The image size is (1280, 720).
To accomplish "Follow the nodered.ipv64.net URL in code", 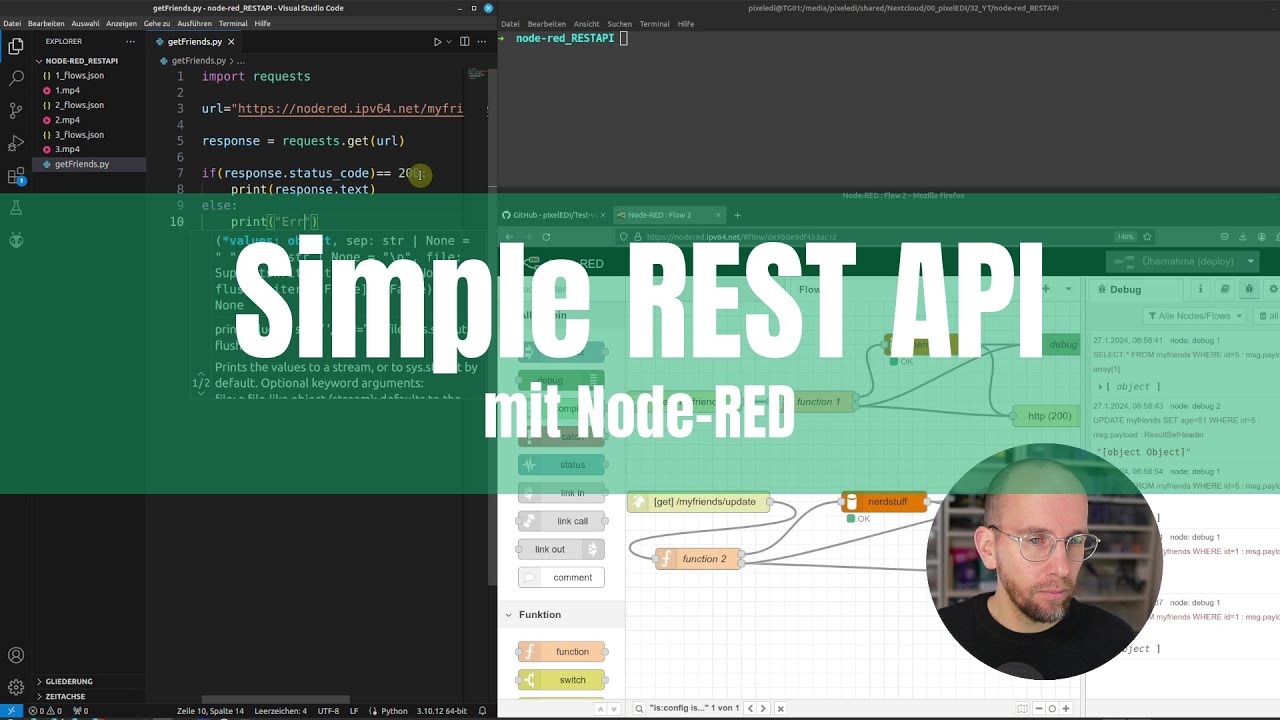I will (x=350, y=109).
